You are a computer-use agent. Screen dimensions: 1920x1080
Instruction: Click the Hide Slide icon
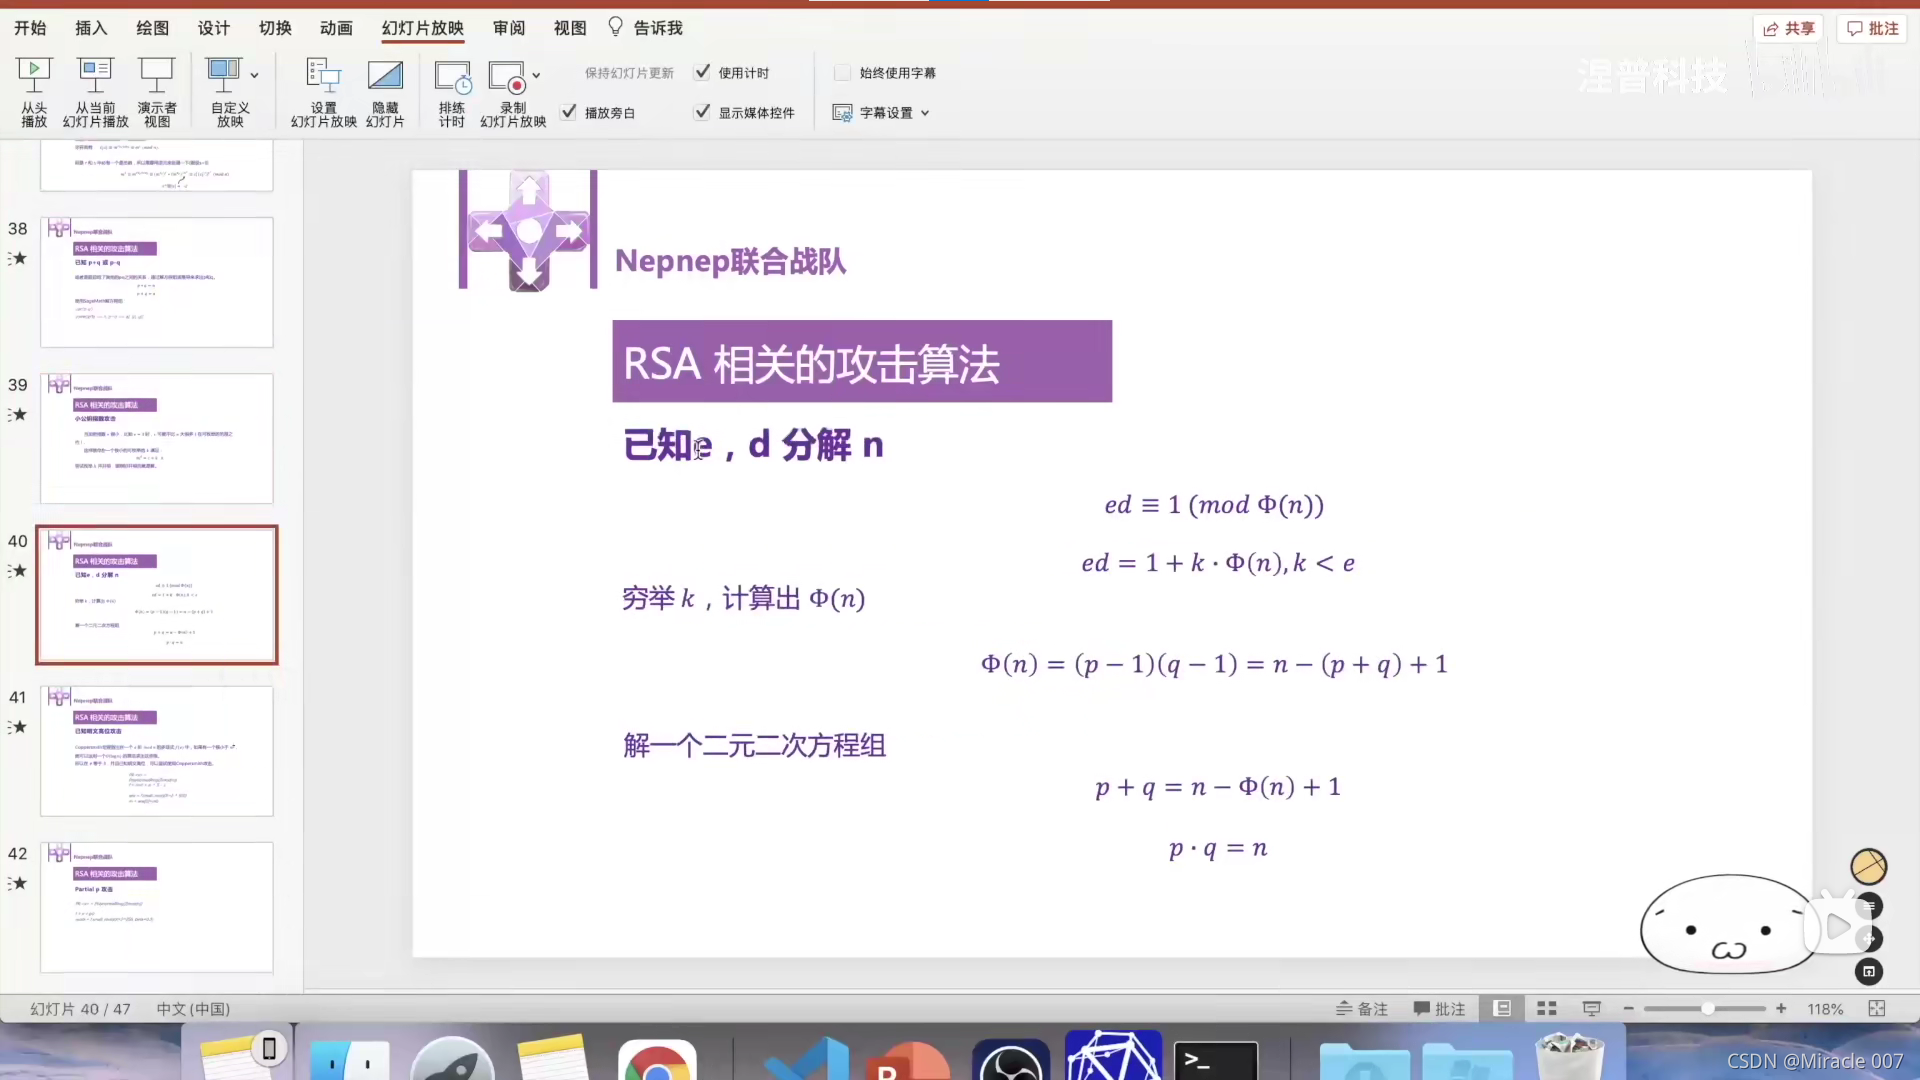(x=385, y=76)
